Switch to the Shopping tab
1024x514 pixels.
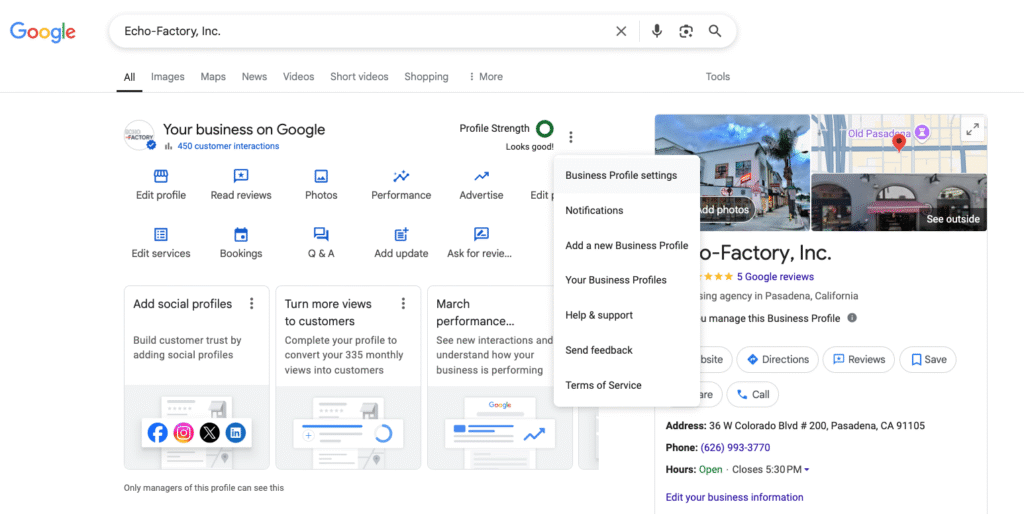tap(426, 76)
